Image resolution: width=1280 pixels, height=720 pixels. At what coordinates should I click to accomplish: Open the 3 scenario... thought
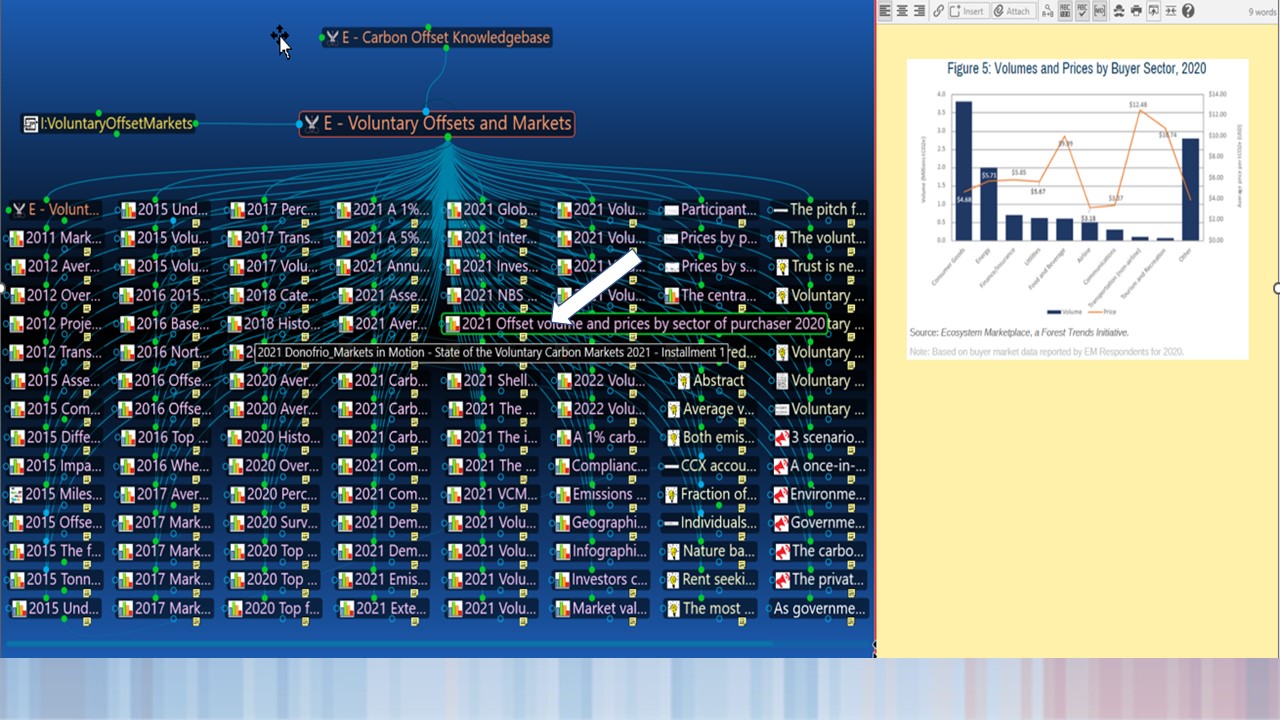tap(819, 437)
